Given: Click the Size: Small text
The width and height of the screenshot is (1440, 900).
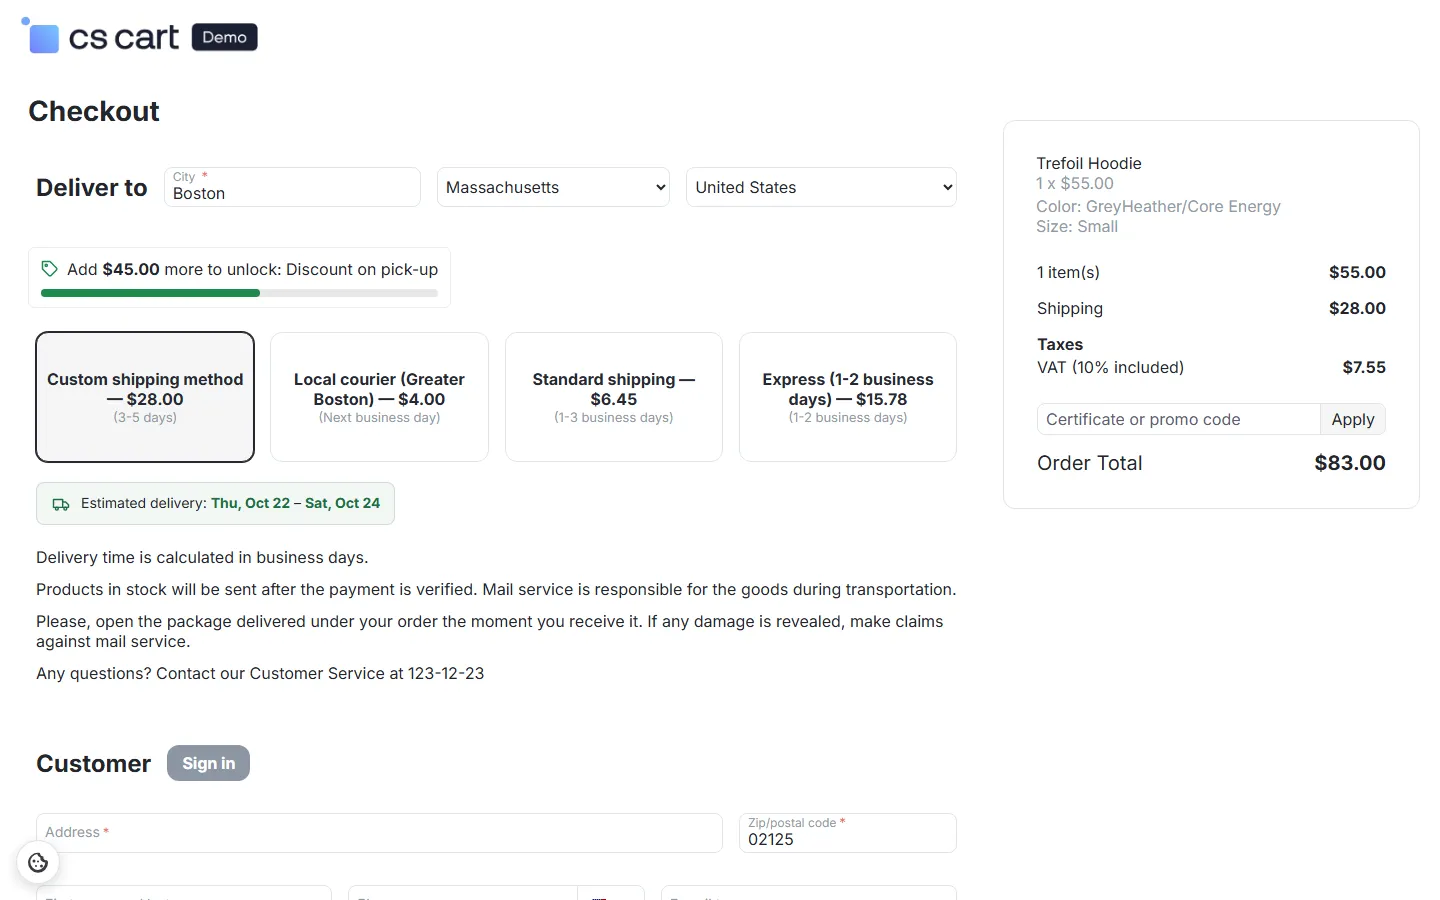Looking at the screenshot, I should [x=1077, y=226].
